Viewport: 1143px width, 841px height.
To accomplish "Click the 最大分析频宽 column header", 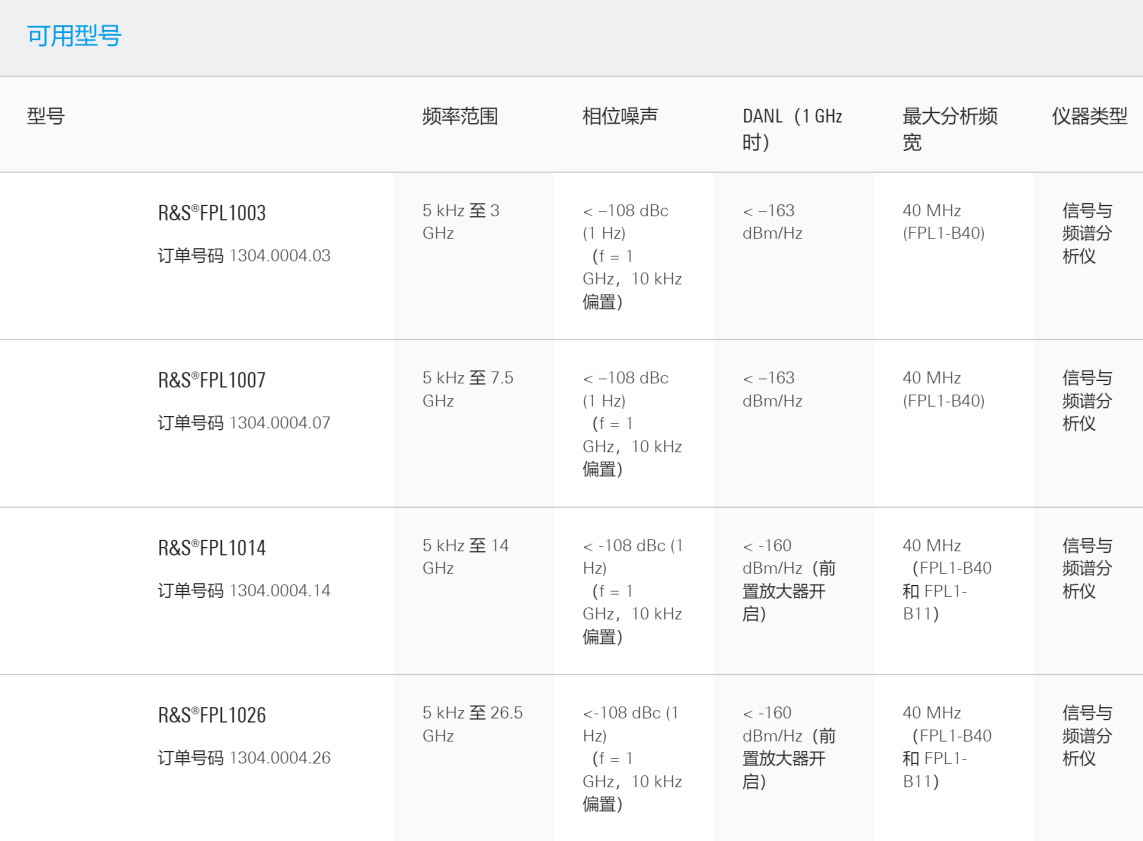I will click(950, 129).
